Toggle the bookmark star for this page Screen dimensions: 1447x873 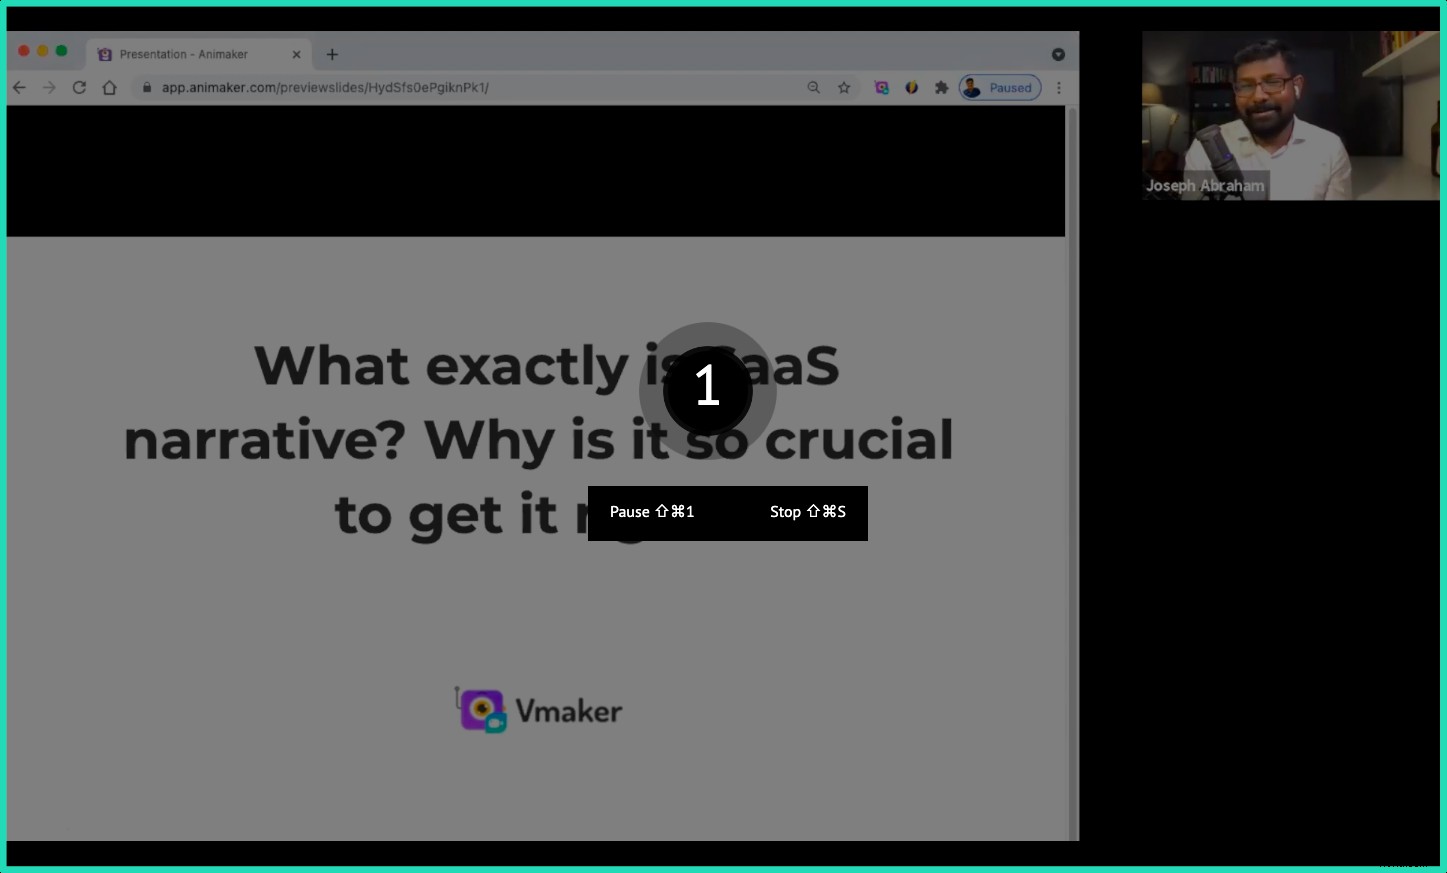click(844, 87)
